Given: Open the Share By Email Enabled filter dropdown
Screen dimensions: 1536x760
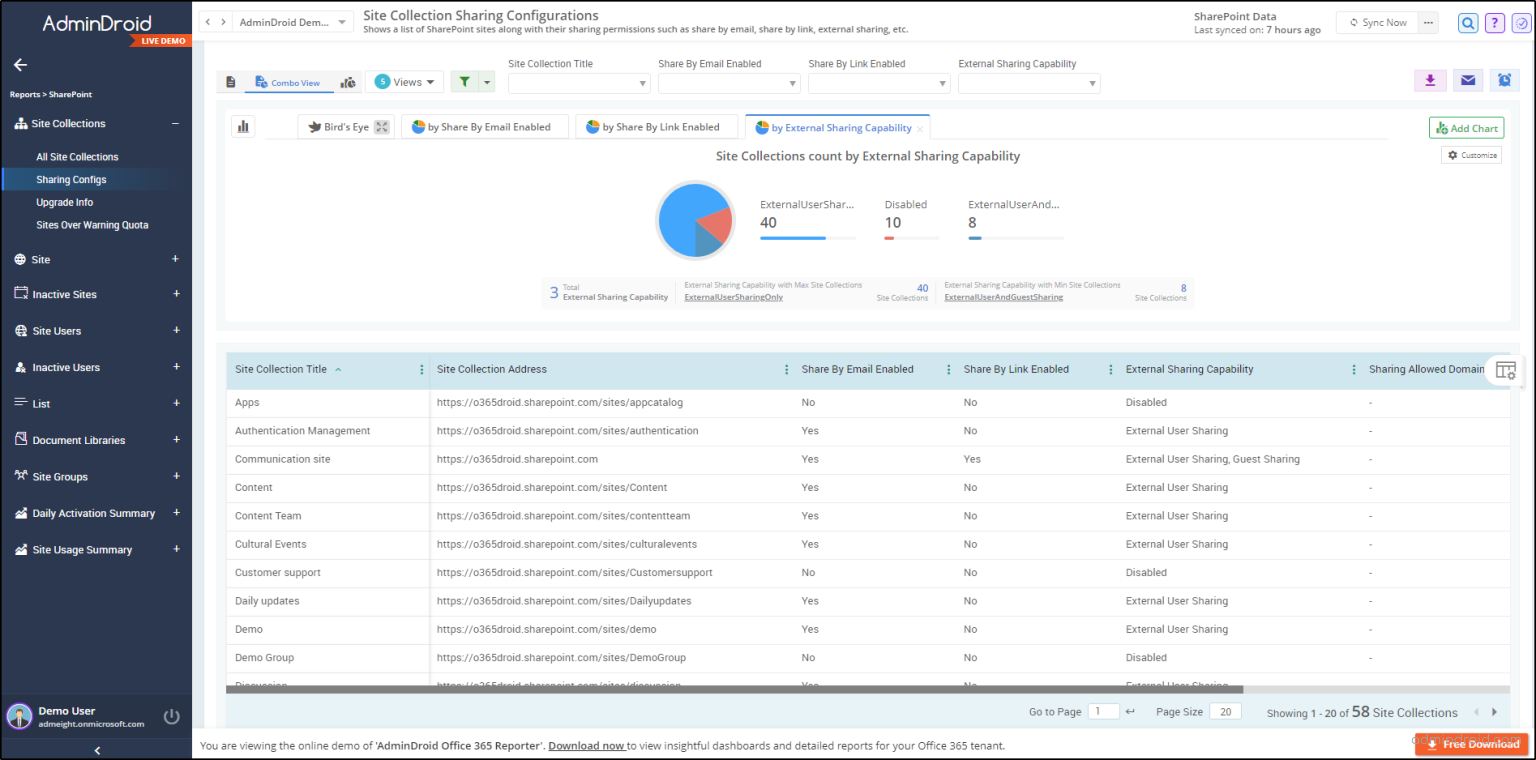Looking at the screenshot, I should 729,84.
